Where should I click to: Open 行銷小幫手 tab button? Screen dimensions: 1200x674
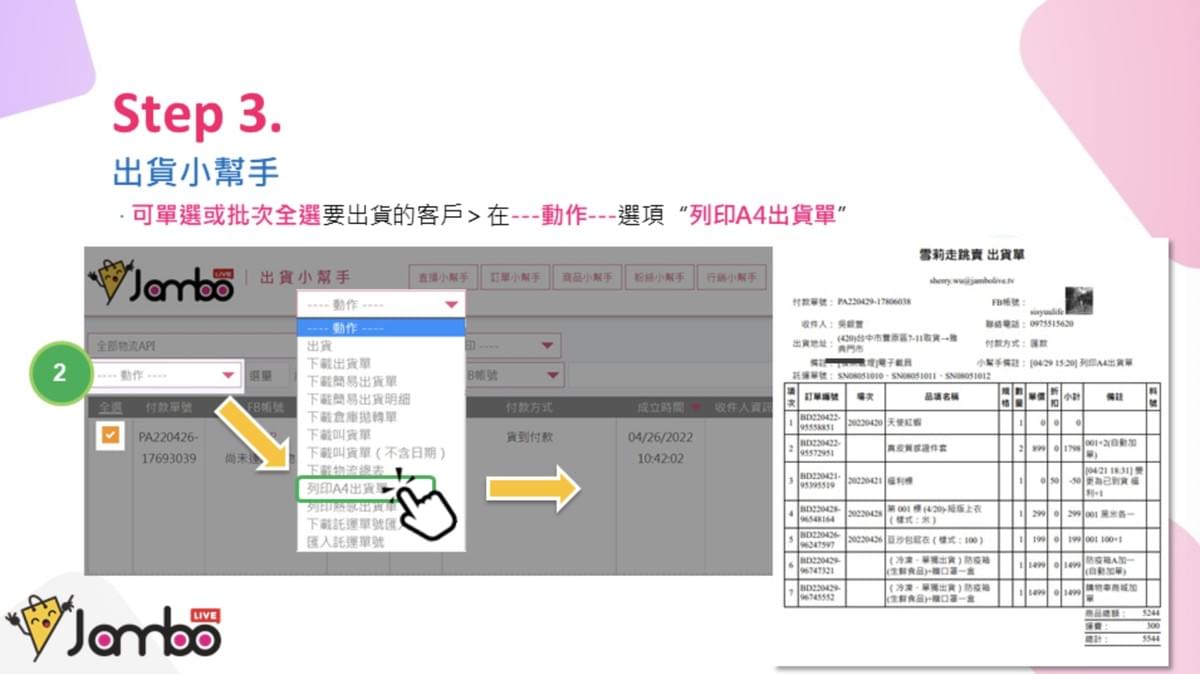(732, 277)
